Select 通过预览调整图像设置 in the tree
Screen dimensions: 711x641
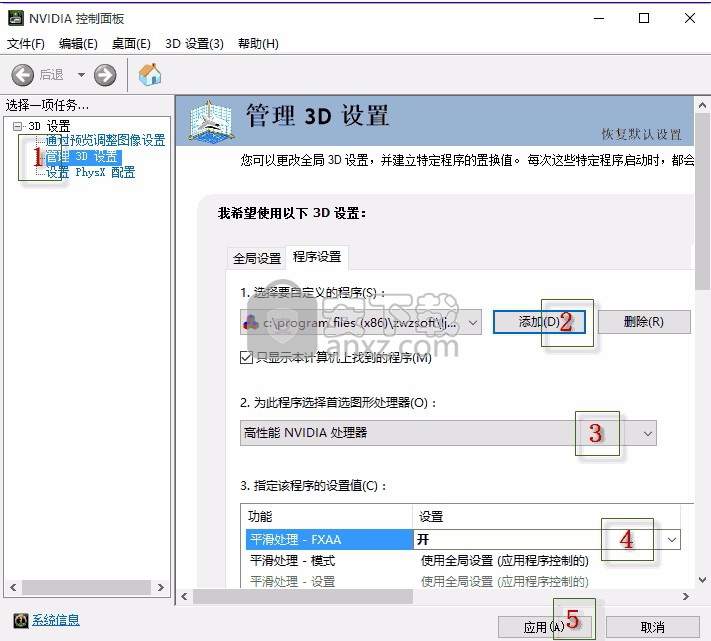105,140
